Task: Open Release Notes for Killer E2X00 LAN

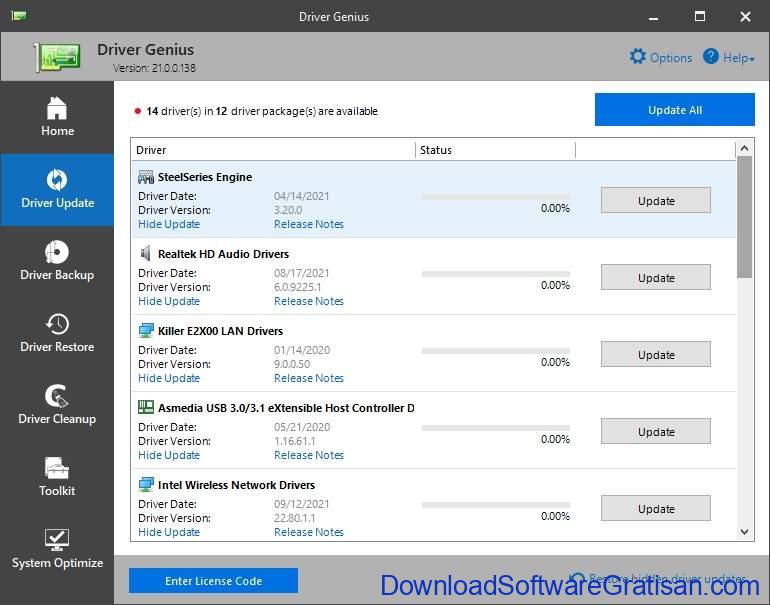Action: [x=309, y=379]
